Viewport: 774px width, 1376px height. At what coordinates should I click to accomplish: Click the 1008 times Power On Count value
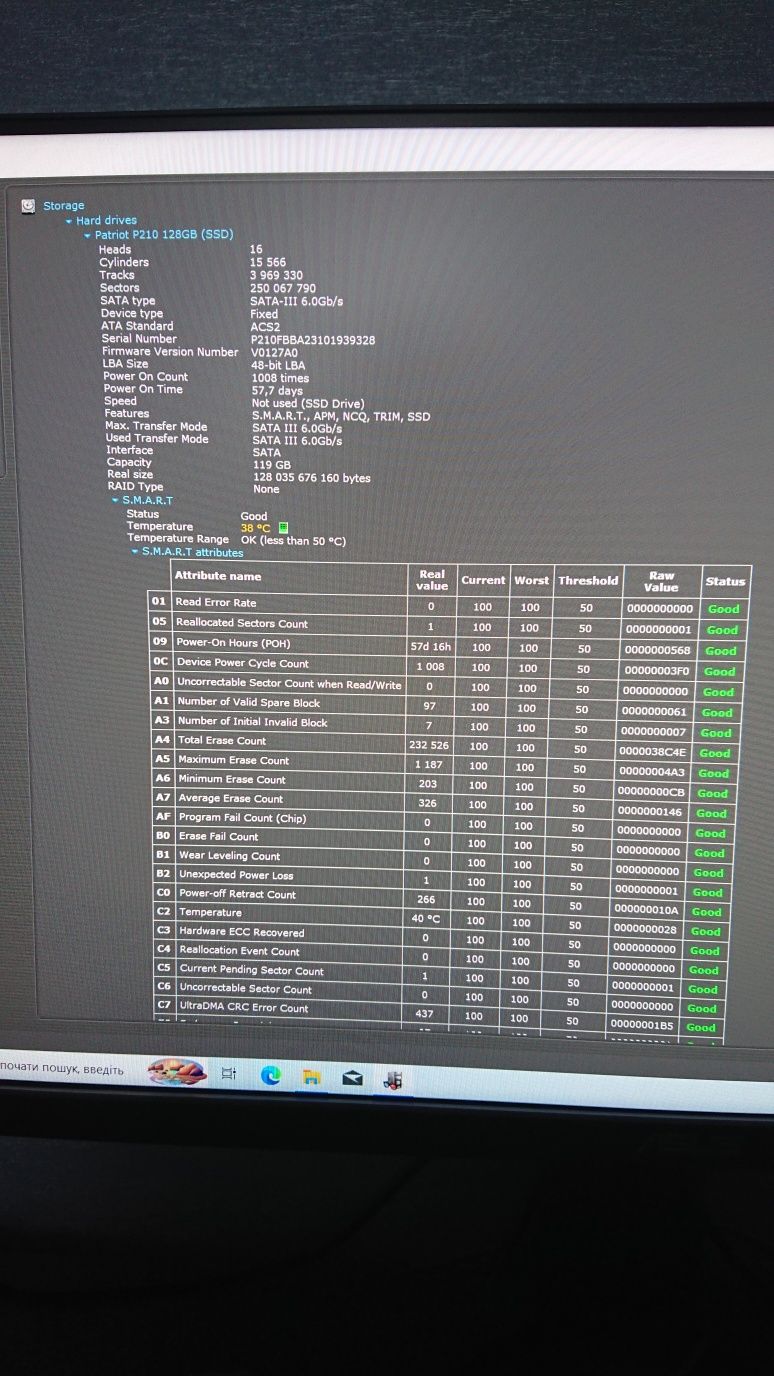[x=281, y=379]
